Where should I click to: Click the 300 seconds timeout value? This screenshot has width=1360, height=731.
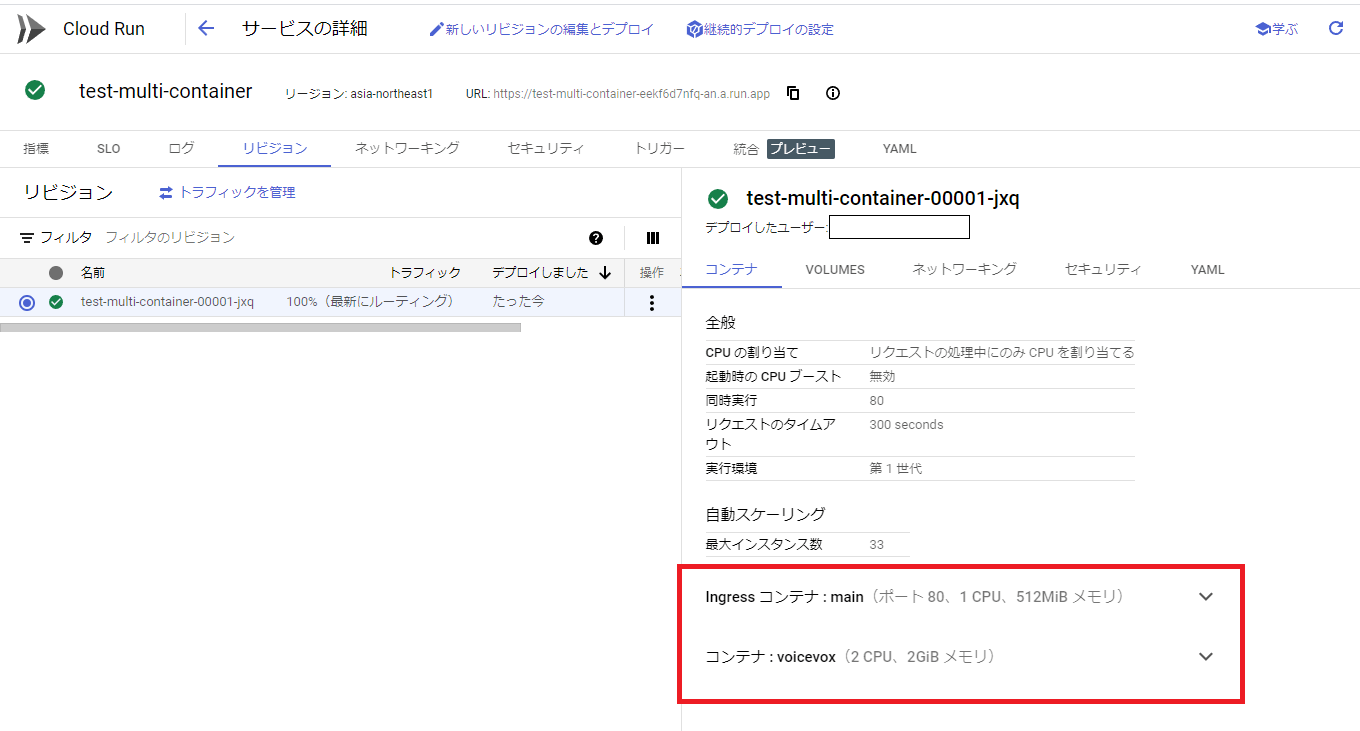(x=906, y=425)
